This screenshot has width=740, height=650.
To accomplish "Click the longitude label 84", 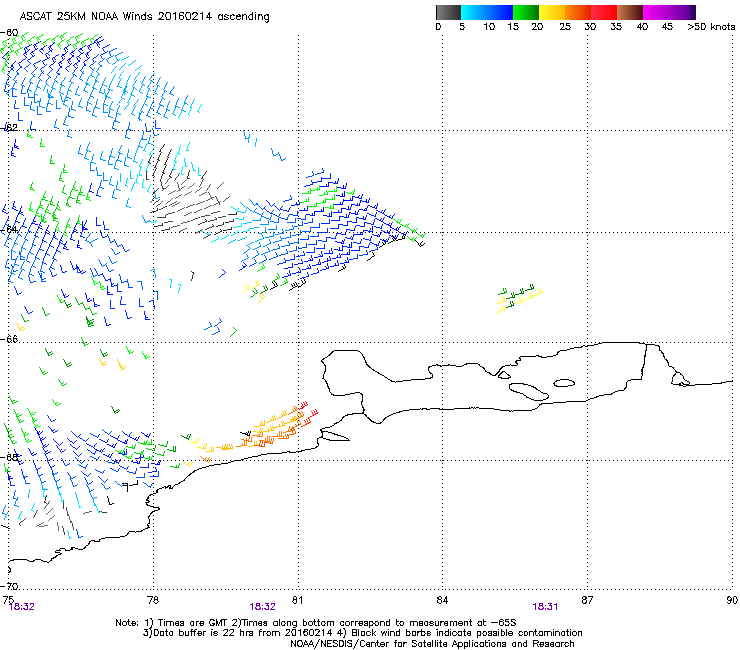I will 442,600.
